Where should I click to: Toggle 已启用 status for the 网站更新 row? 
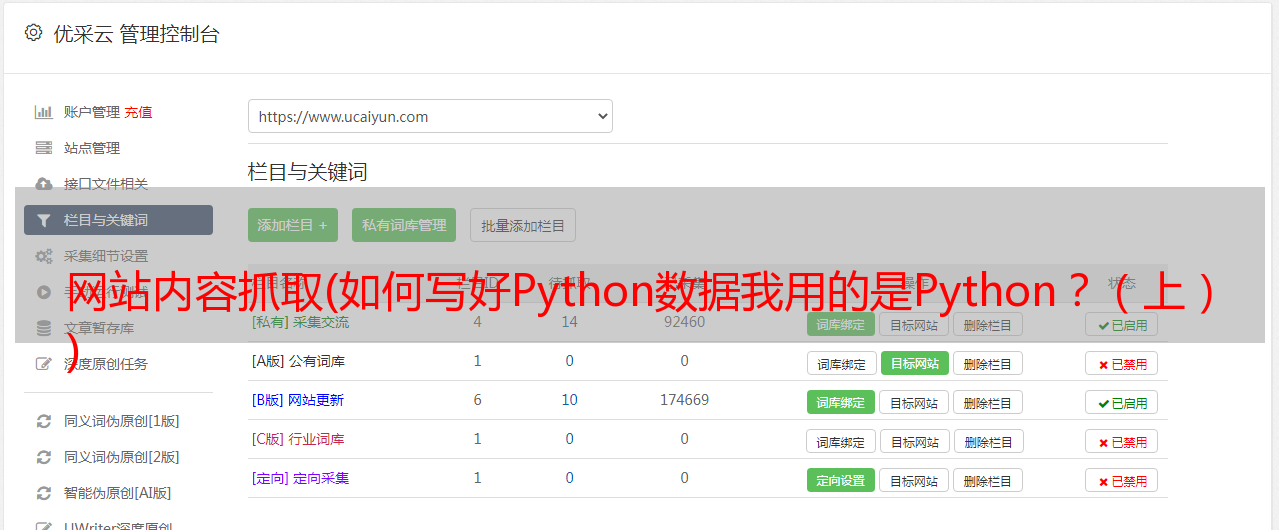click(x=1122, y=402)
